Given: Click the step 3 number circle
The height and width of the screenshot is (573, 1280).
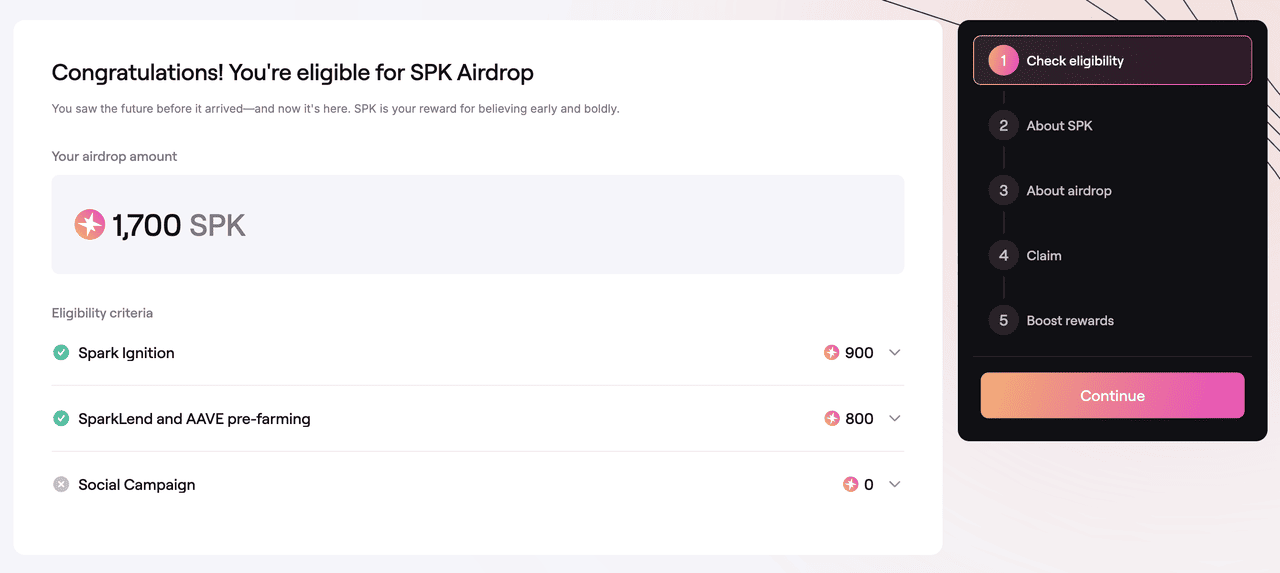Looking at the screenshot, I should tap(1003, 191).
